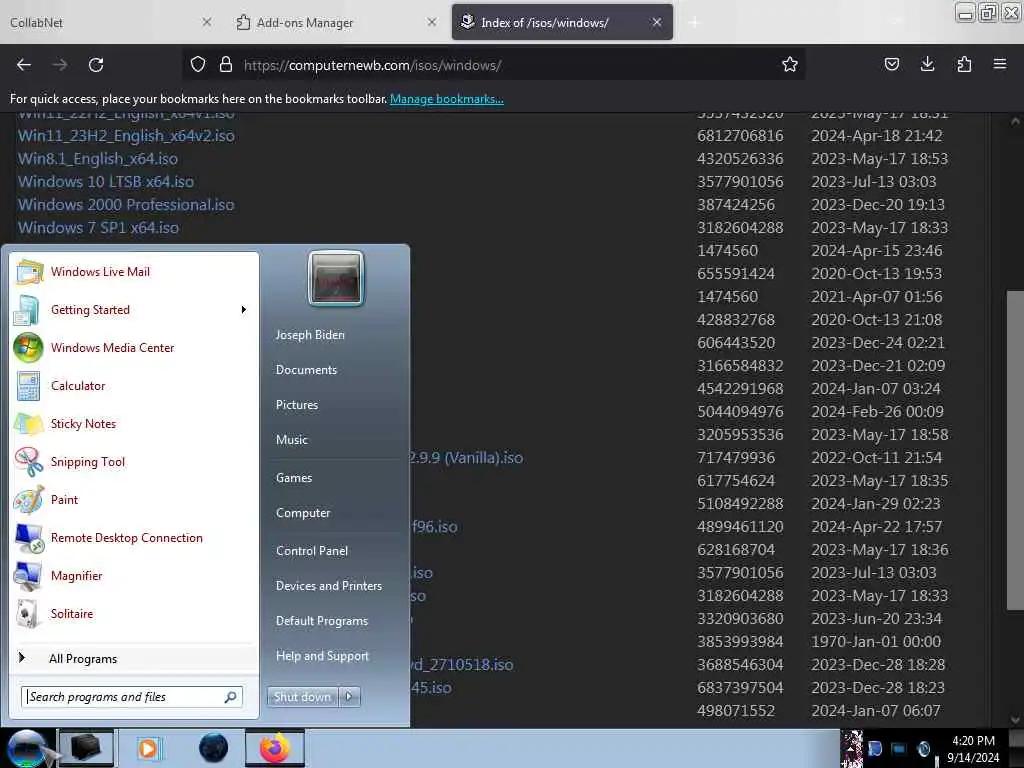This screenshot has height=768, width=1024.
Task: Open a new tab with the plus button
Action: (x=694, y=23)
